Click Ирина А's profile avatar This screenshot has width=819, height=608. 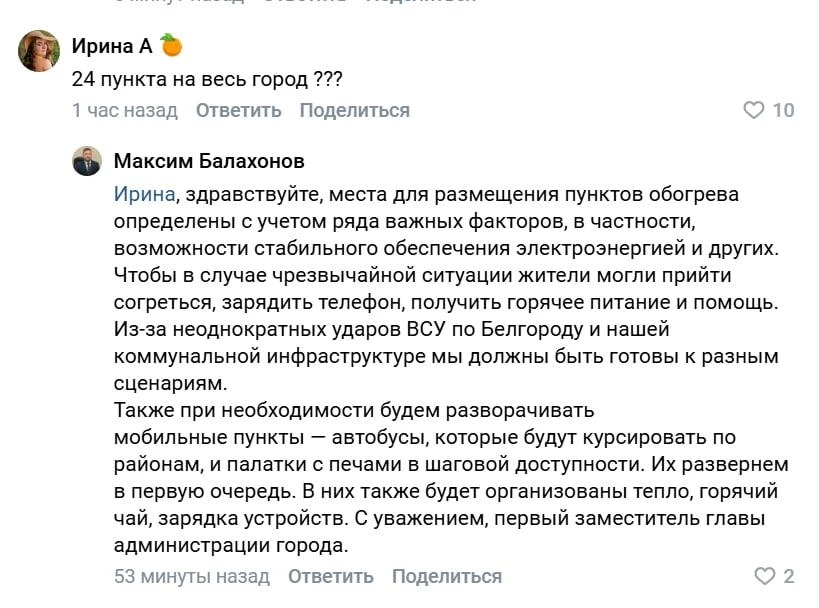click(x=39, y=51)
